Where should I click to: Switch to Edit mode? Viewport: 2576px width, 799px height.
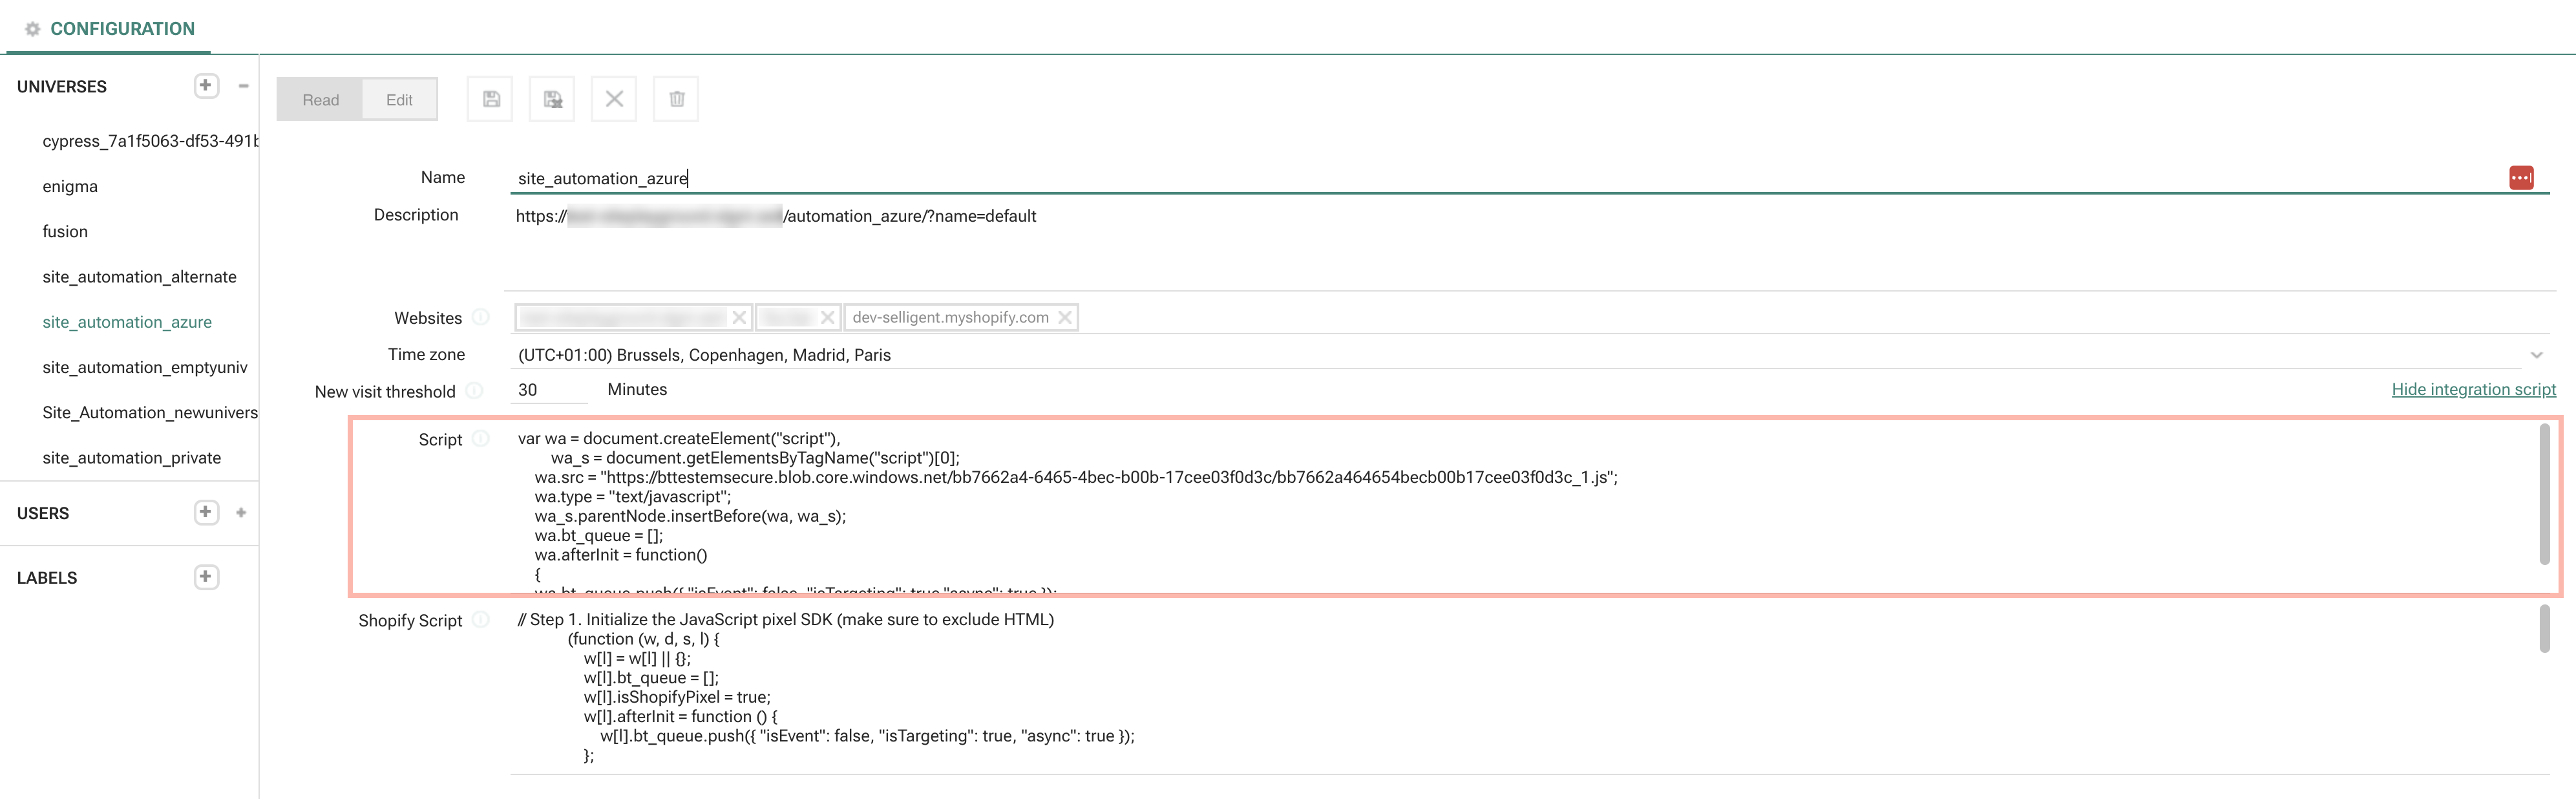pyautogui.click(x=399, y=100)
